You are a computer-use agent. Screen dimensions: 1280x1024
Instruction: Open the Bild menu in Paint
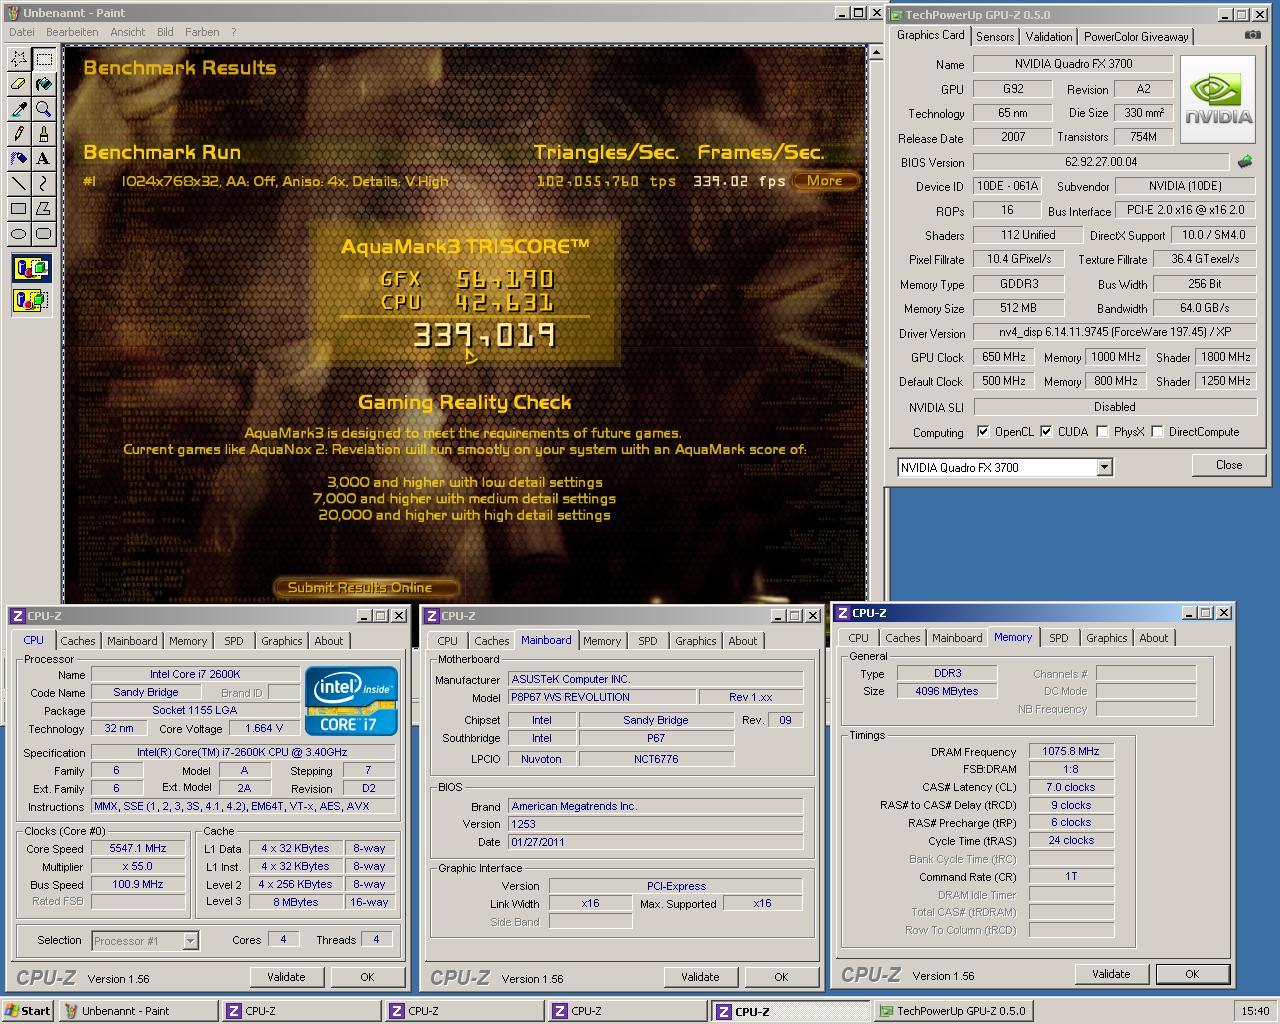pyautogui.click(x=165, y=32)
